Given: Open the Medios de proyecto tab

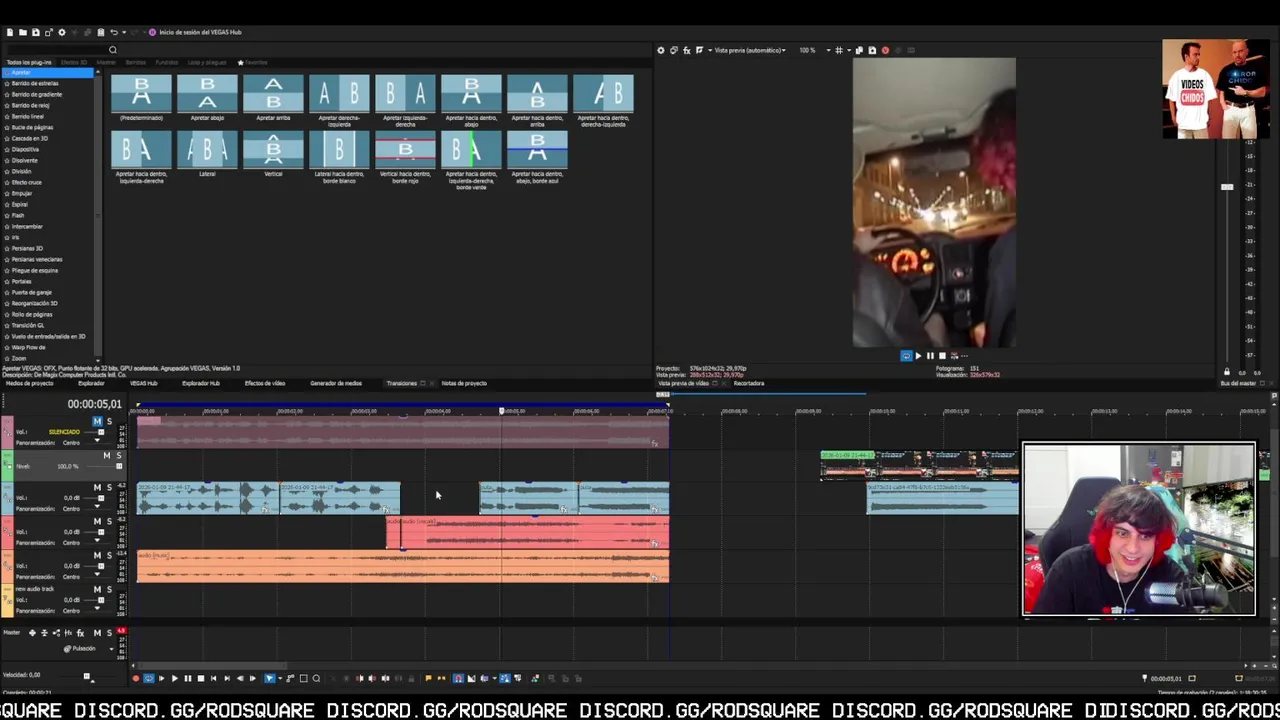Looking at the screenshot, I should tap(29, 383).
